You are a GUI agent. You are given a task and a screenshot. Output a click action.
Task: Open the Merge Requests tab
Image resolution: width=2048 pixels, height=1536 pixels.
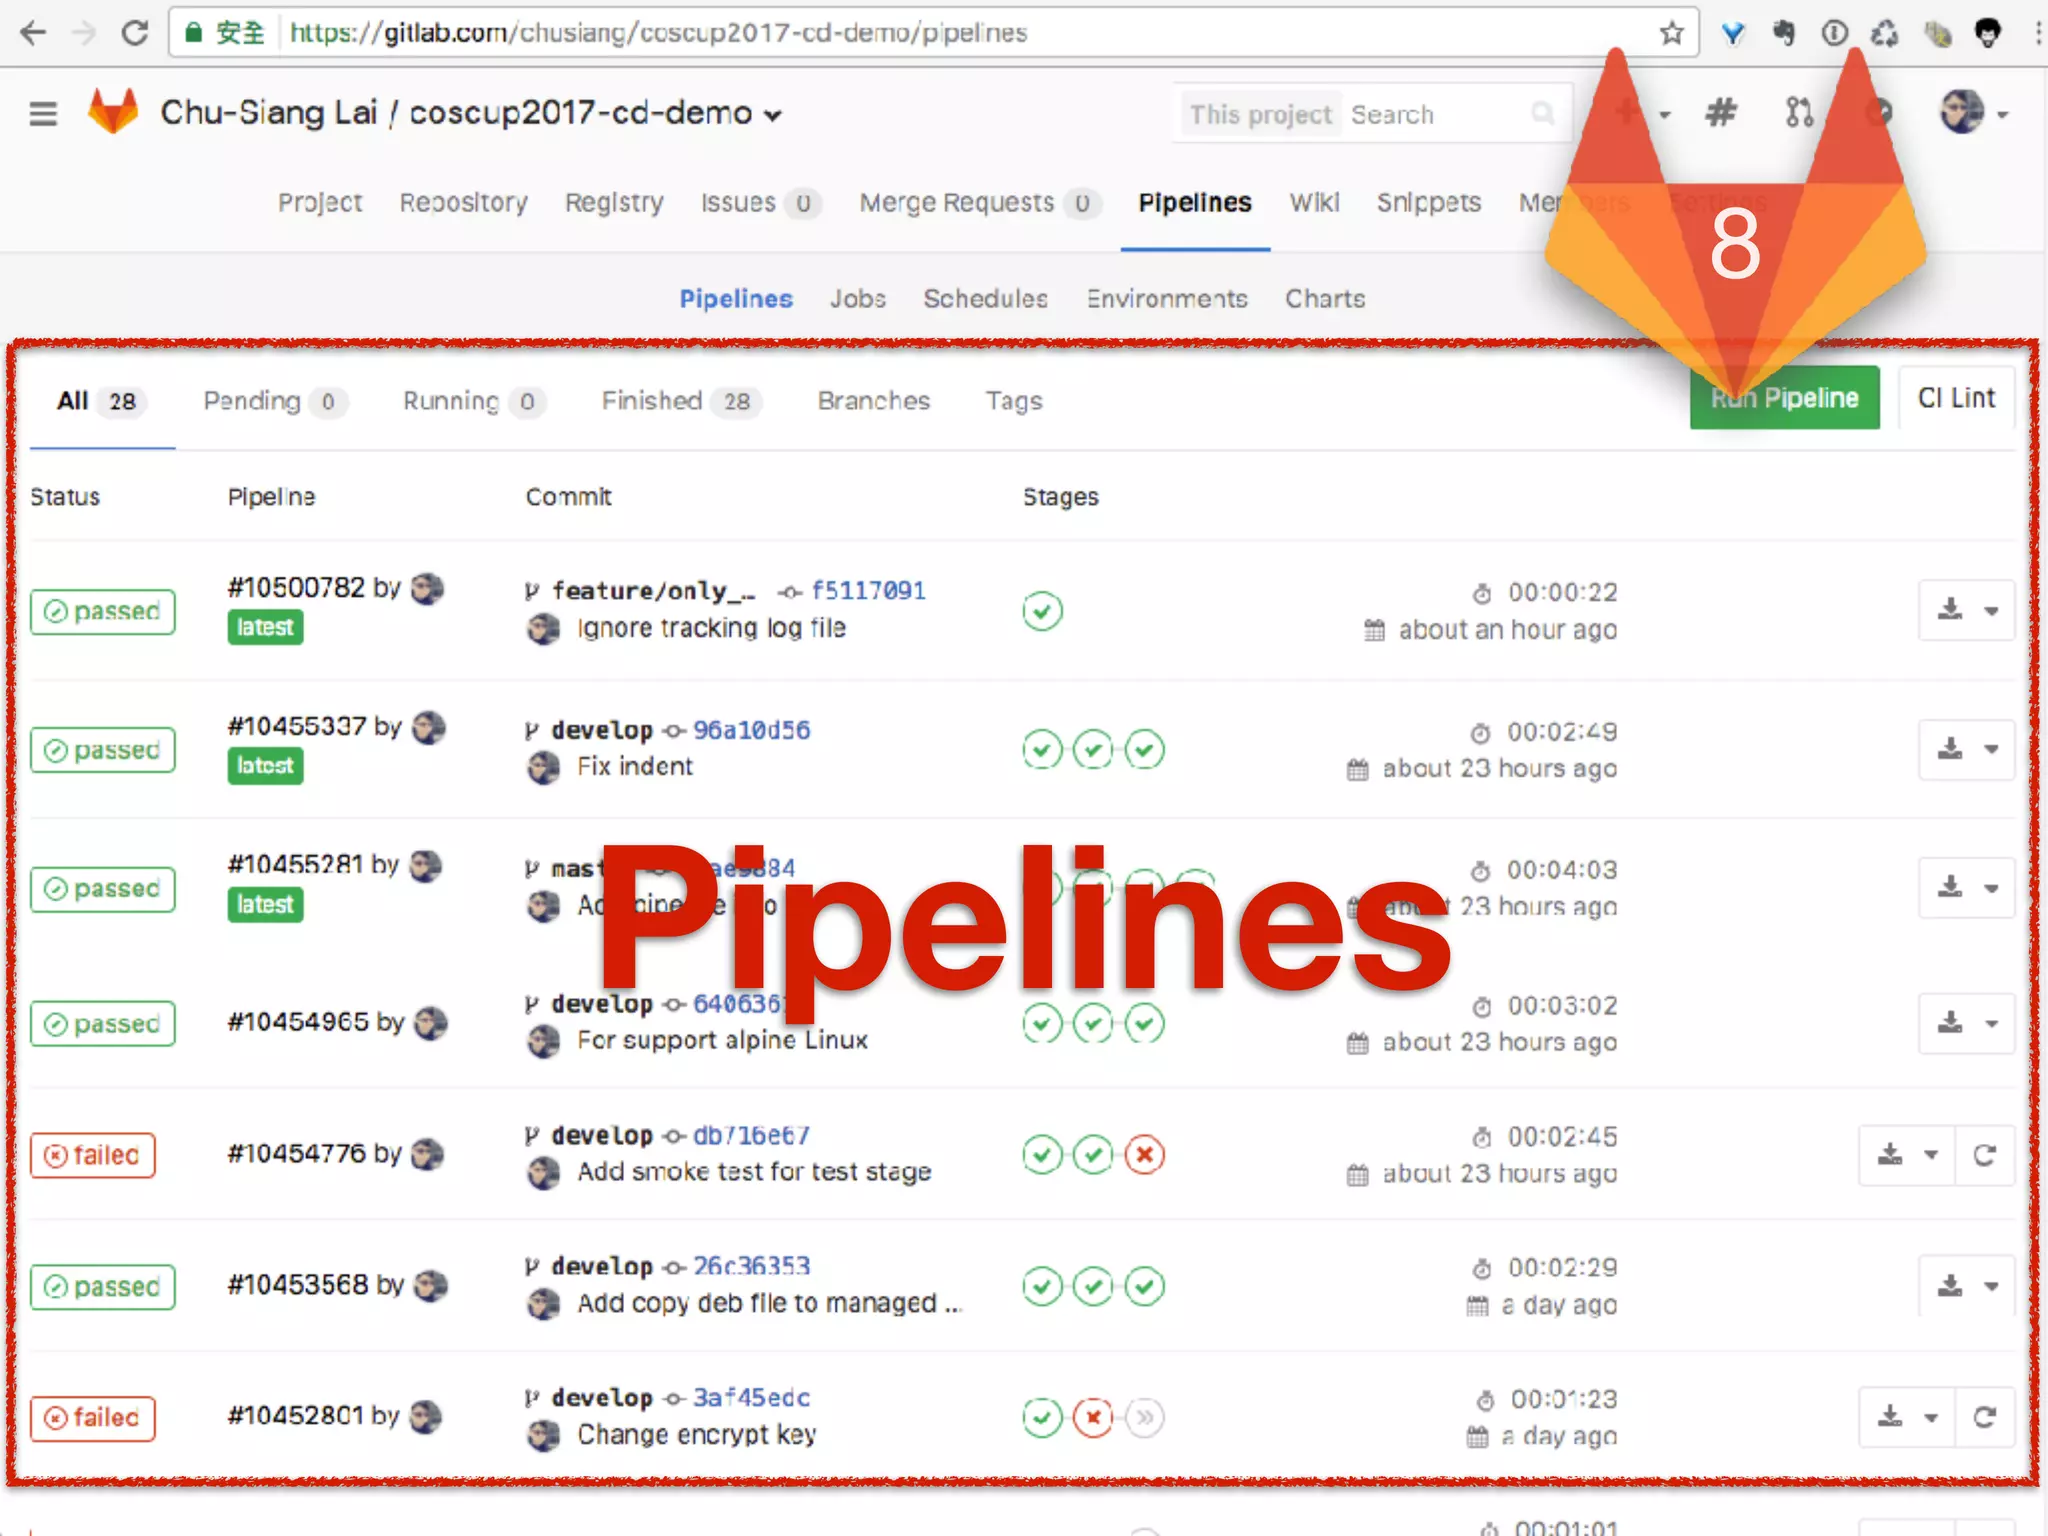[980, 203]
